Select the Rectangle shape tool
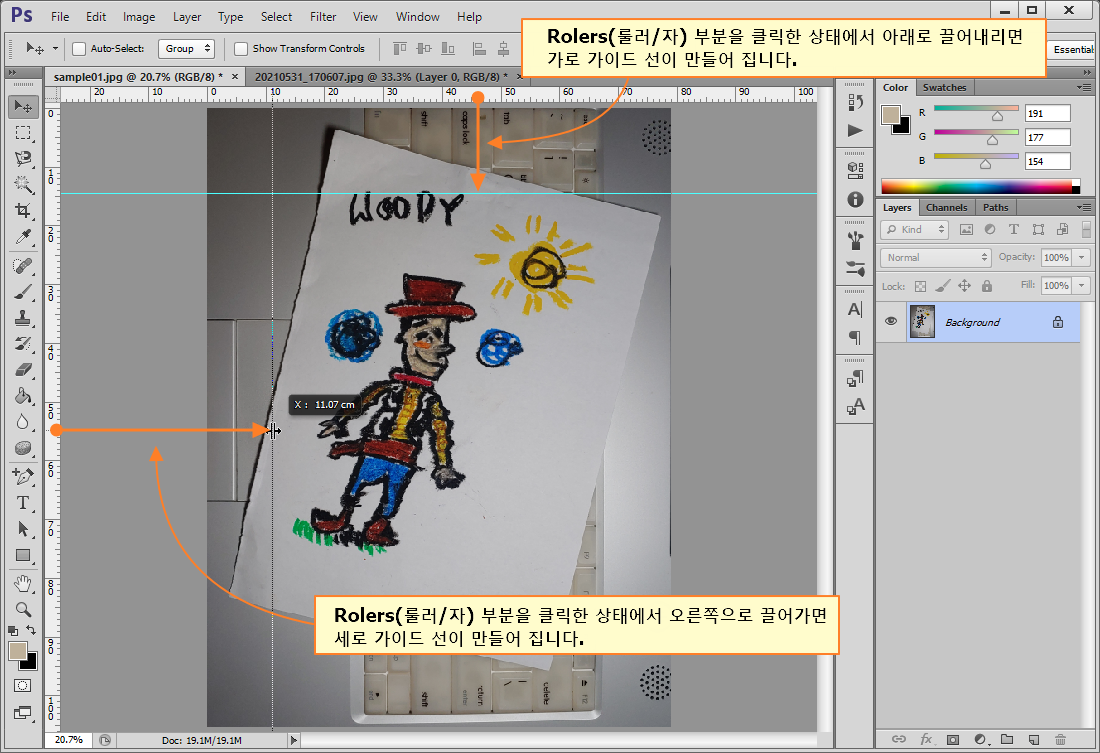The width and height of the screenshot is (1100, 753). point(23,555)
